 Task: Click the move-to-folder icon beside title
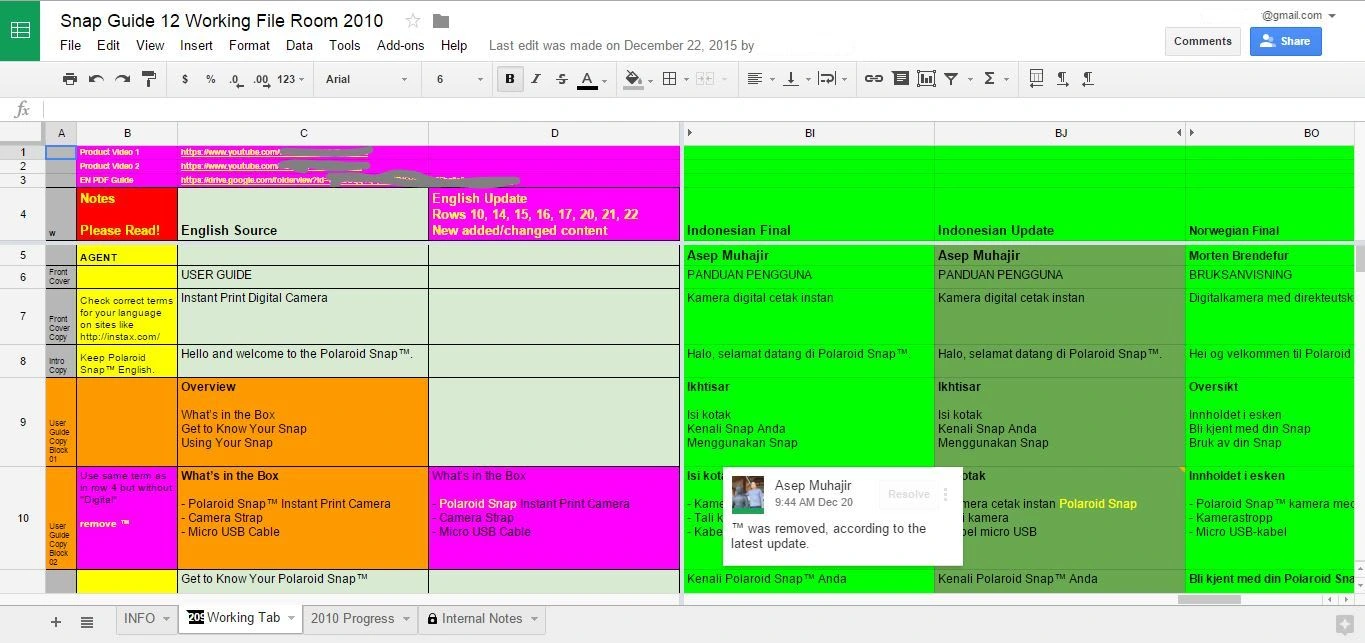click(x=441, y=21)
